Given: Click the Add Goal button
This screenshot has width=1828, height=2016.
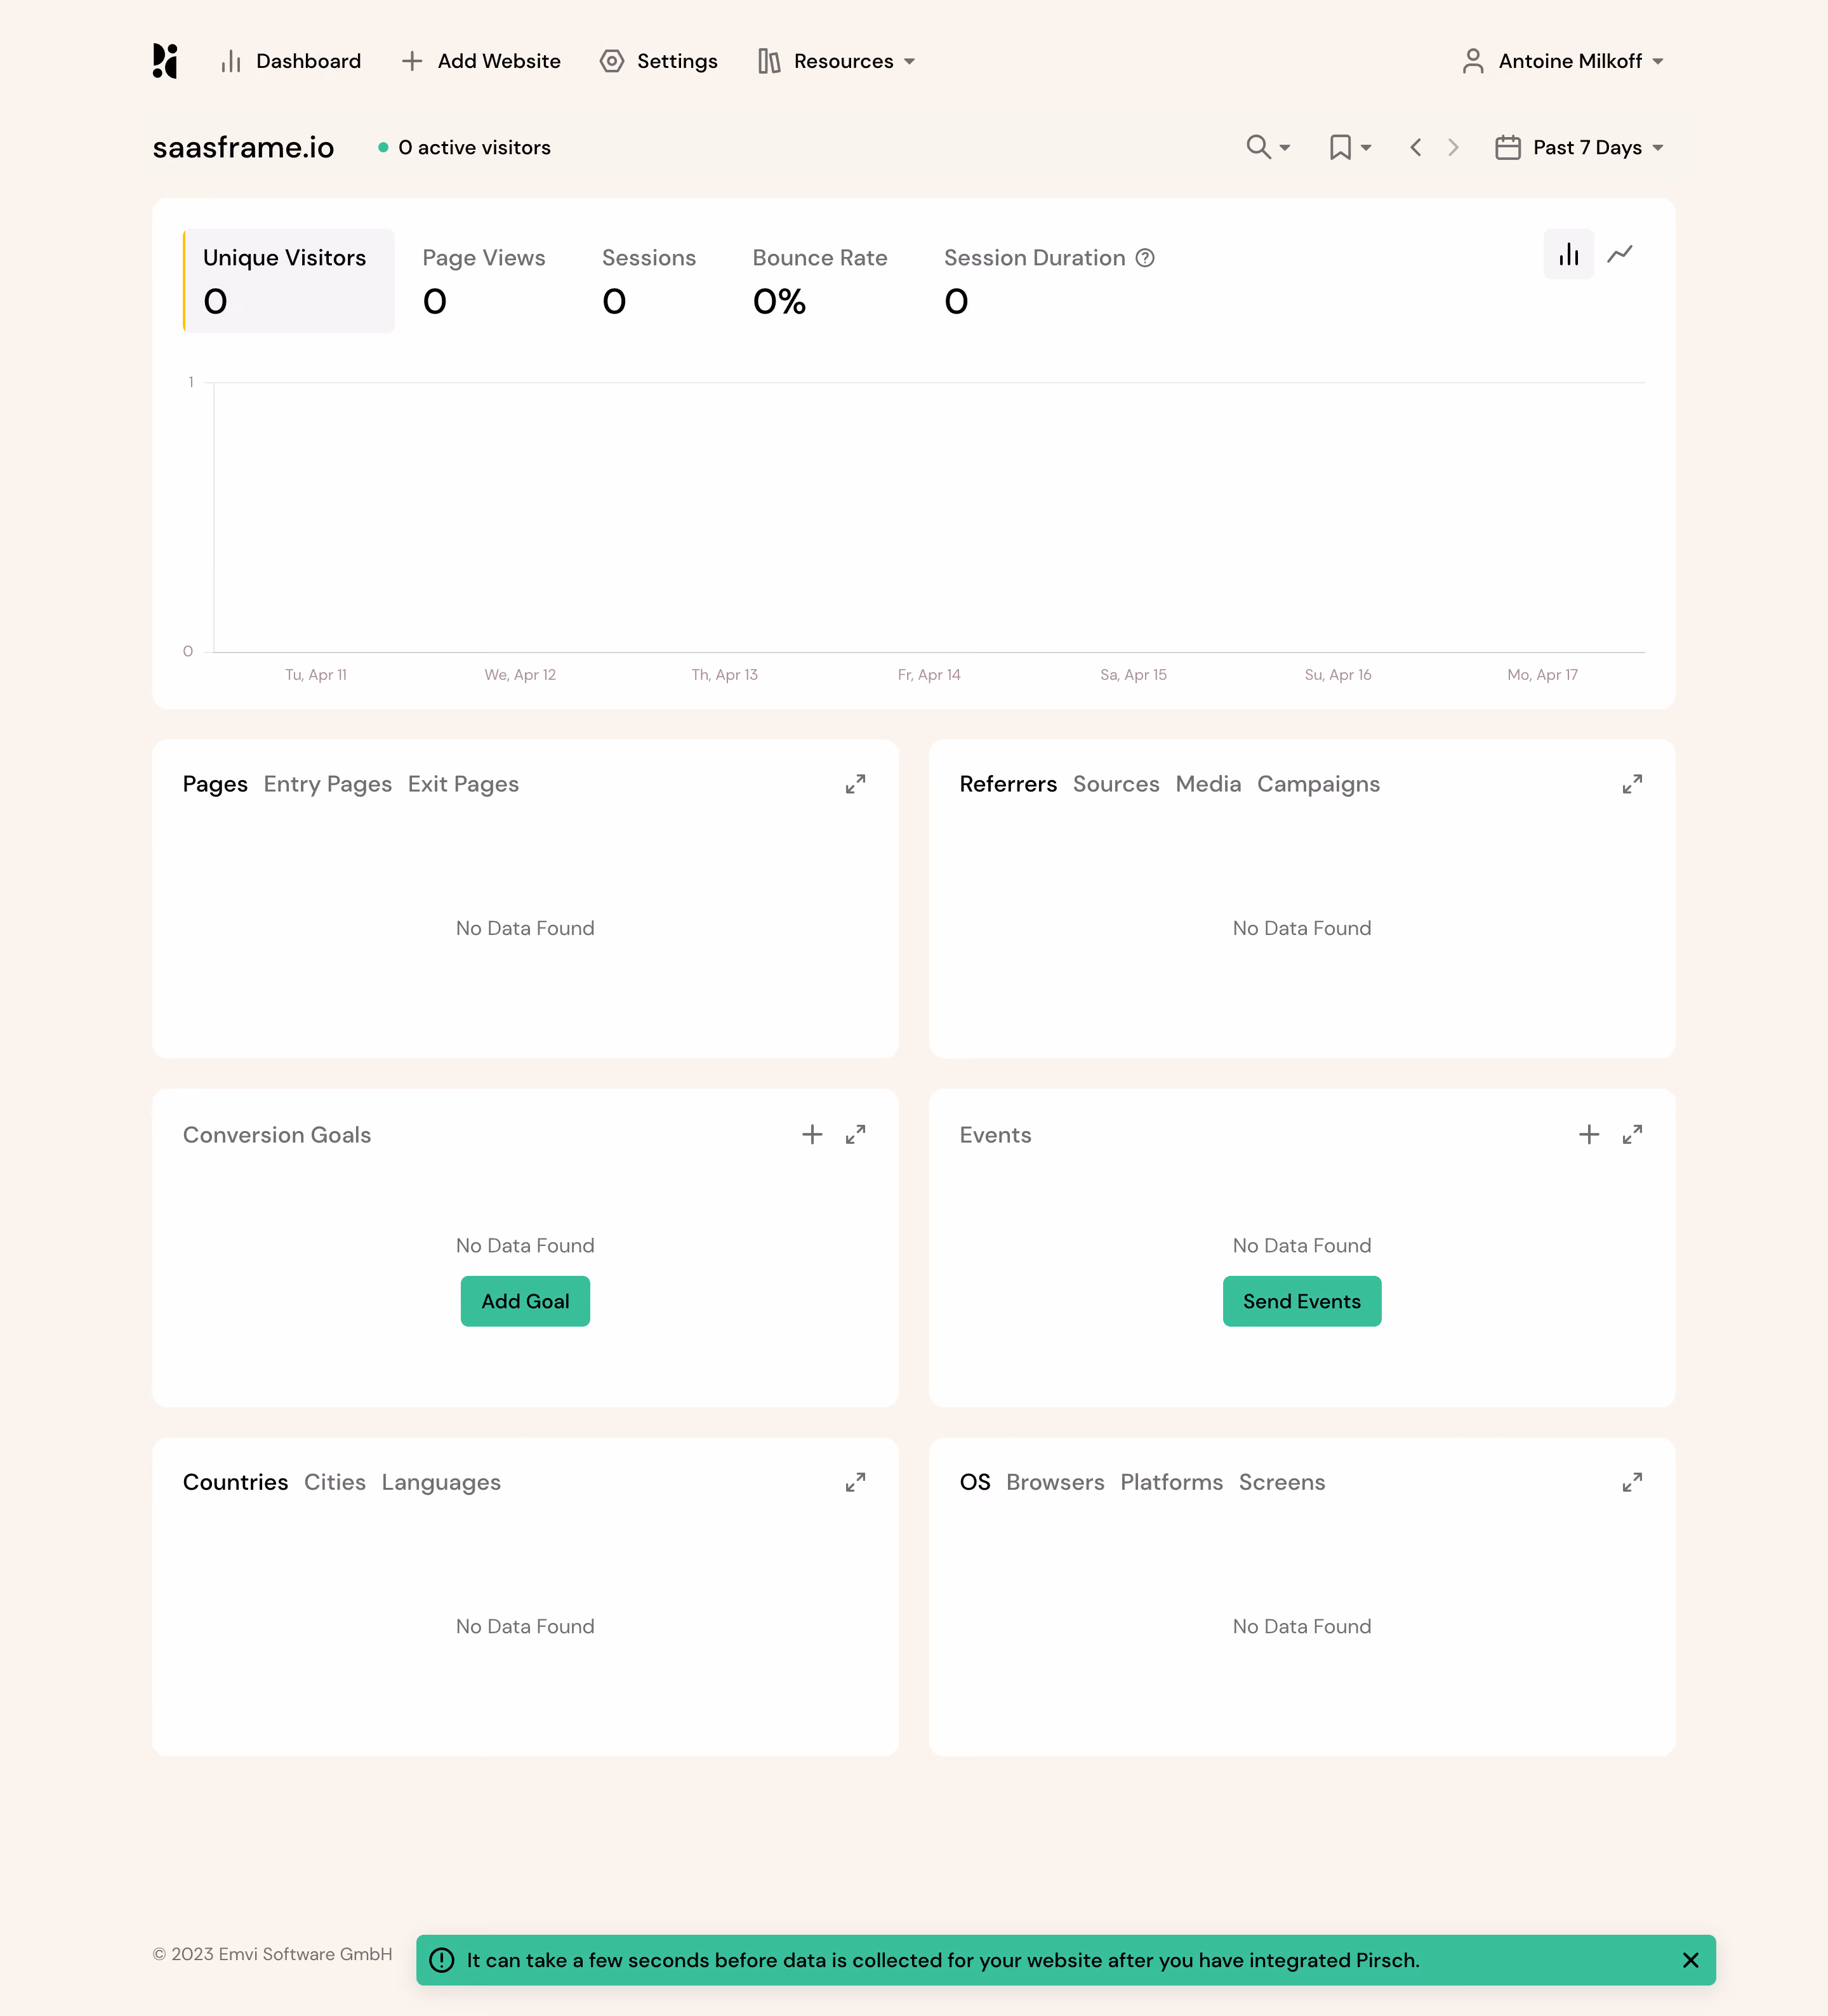Looking at the screenshot, I should click(x=525, y=1301).
